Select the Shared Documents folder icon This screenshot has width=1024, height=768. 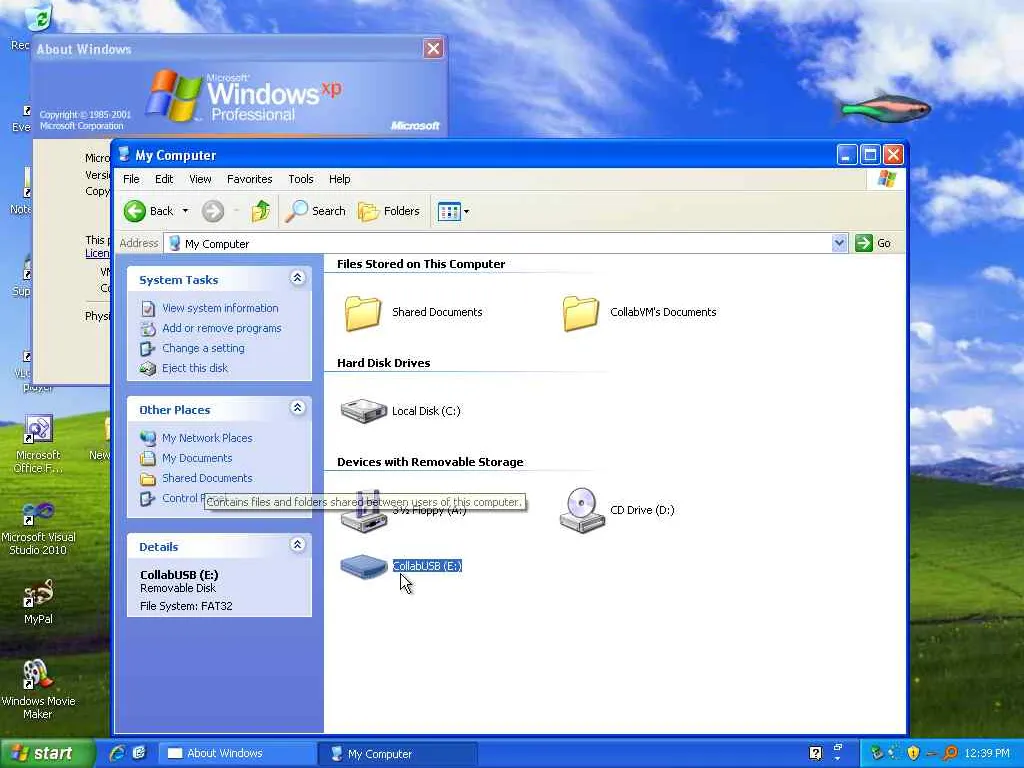coord(363,313)
